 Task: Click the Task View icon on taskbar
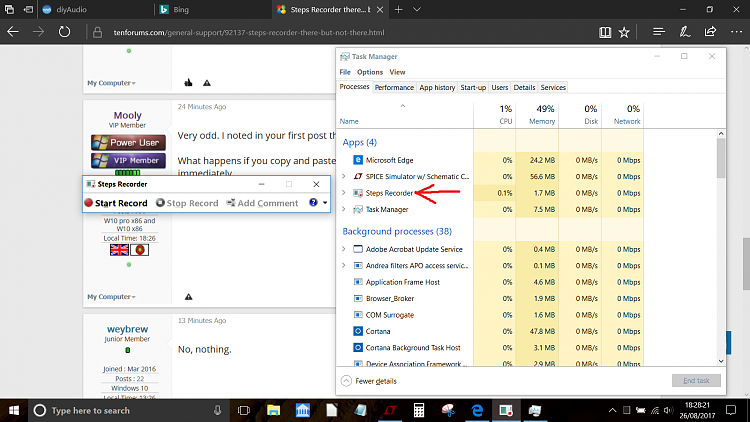point(243,410)
